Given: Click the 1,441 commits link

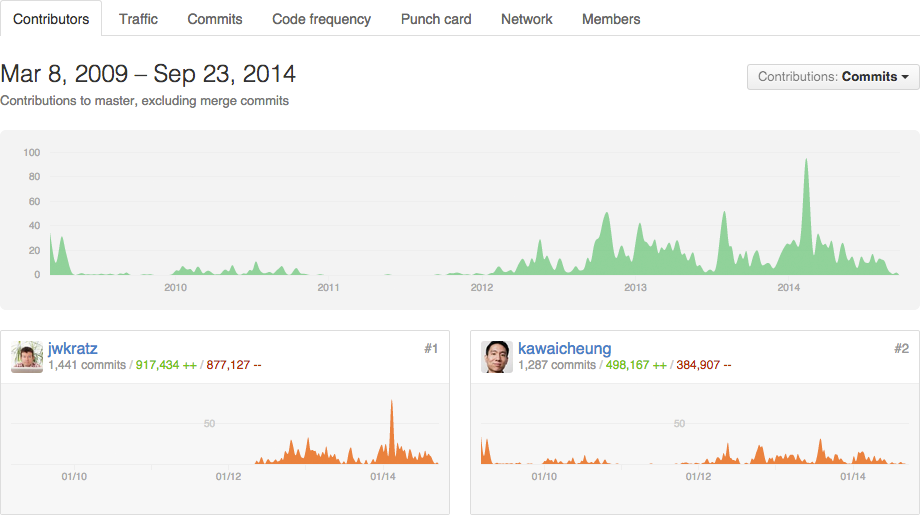Looking at the screenshot, I should (x=87, y=365).
